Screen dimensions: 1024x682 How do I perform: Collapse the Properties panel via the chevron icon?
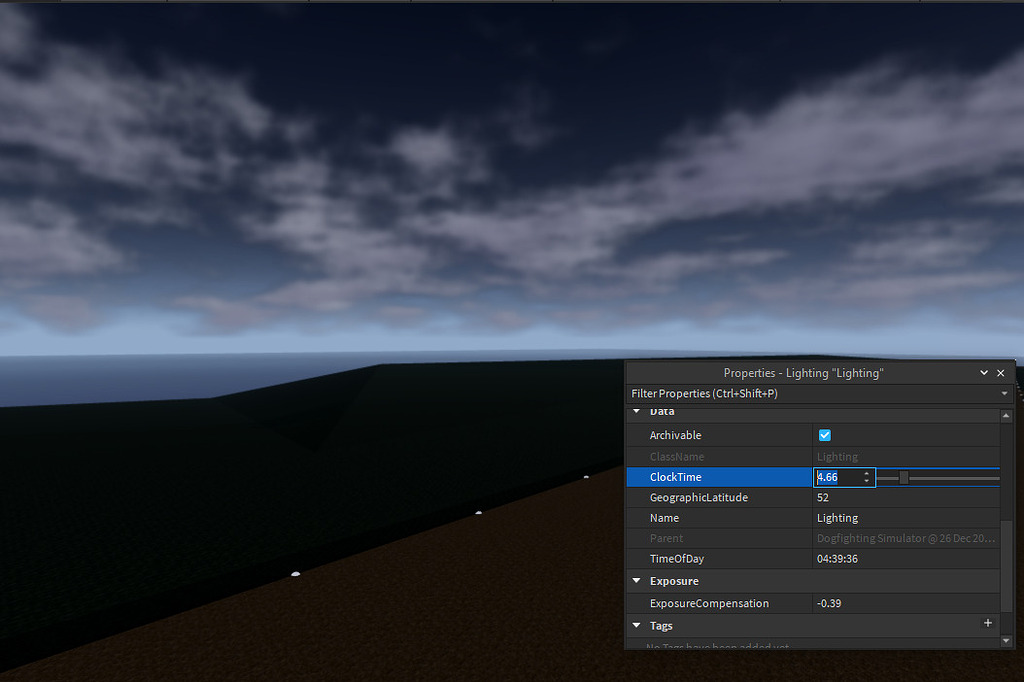(983, 372)
